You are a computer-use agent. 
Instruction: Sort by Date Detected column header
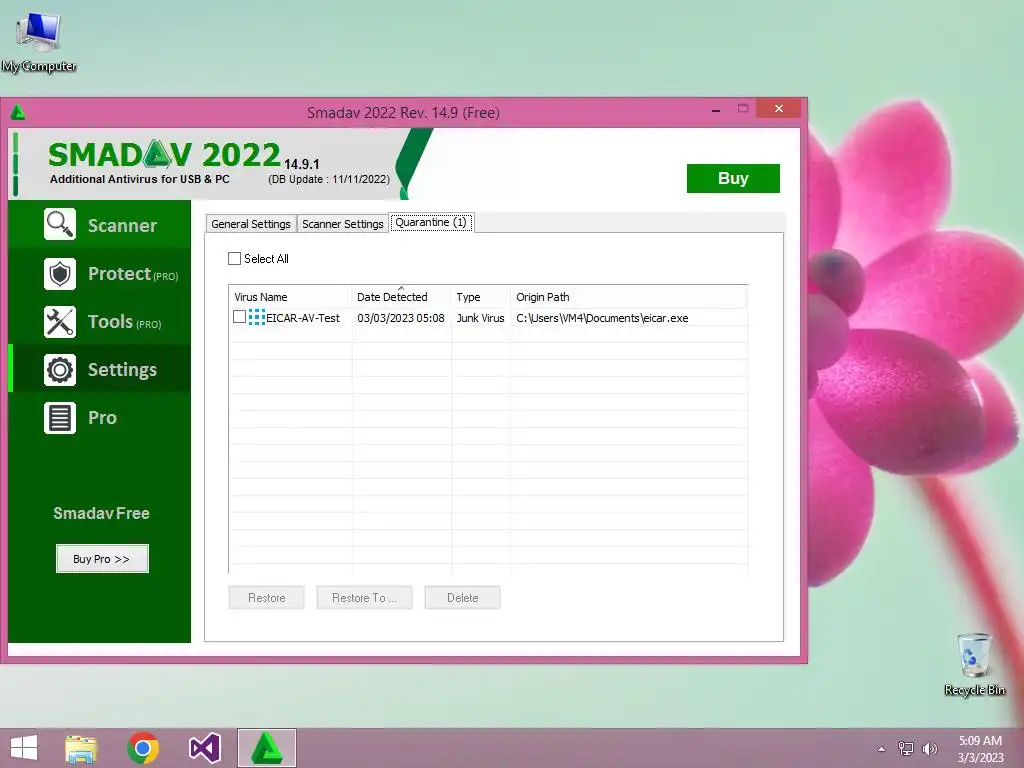point(401,297)
